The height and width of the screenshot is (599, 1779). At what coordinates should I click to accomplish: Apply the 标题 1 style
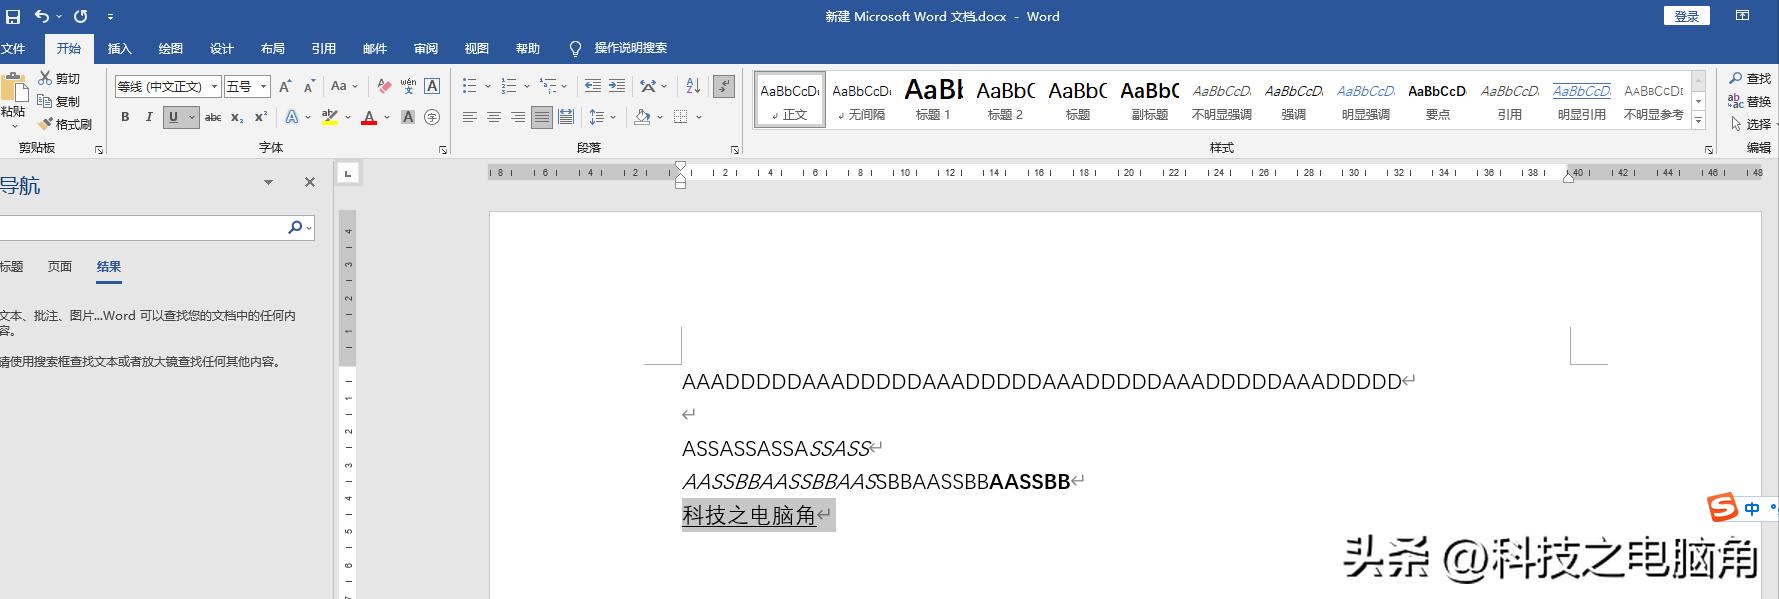click(933, 99)
